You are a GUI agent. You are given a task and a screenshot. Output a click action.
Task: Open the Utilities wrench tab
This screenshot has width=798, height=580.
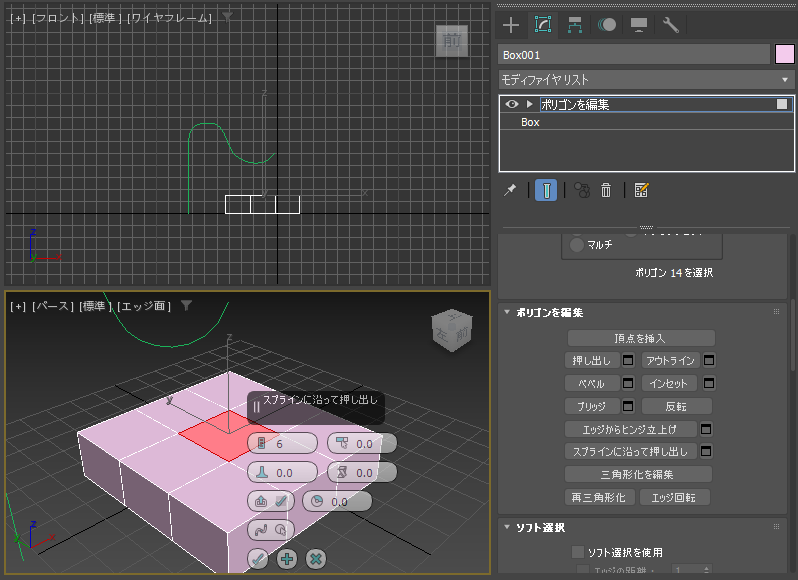[x=670, y=25]
